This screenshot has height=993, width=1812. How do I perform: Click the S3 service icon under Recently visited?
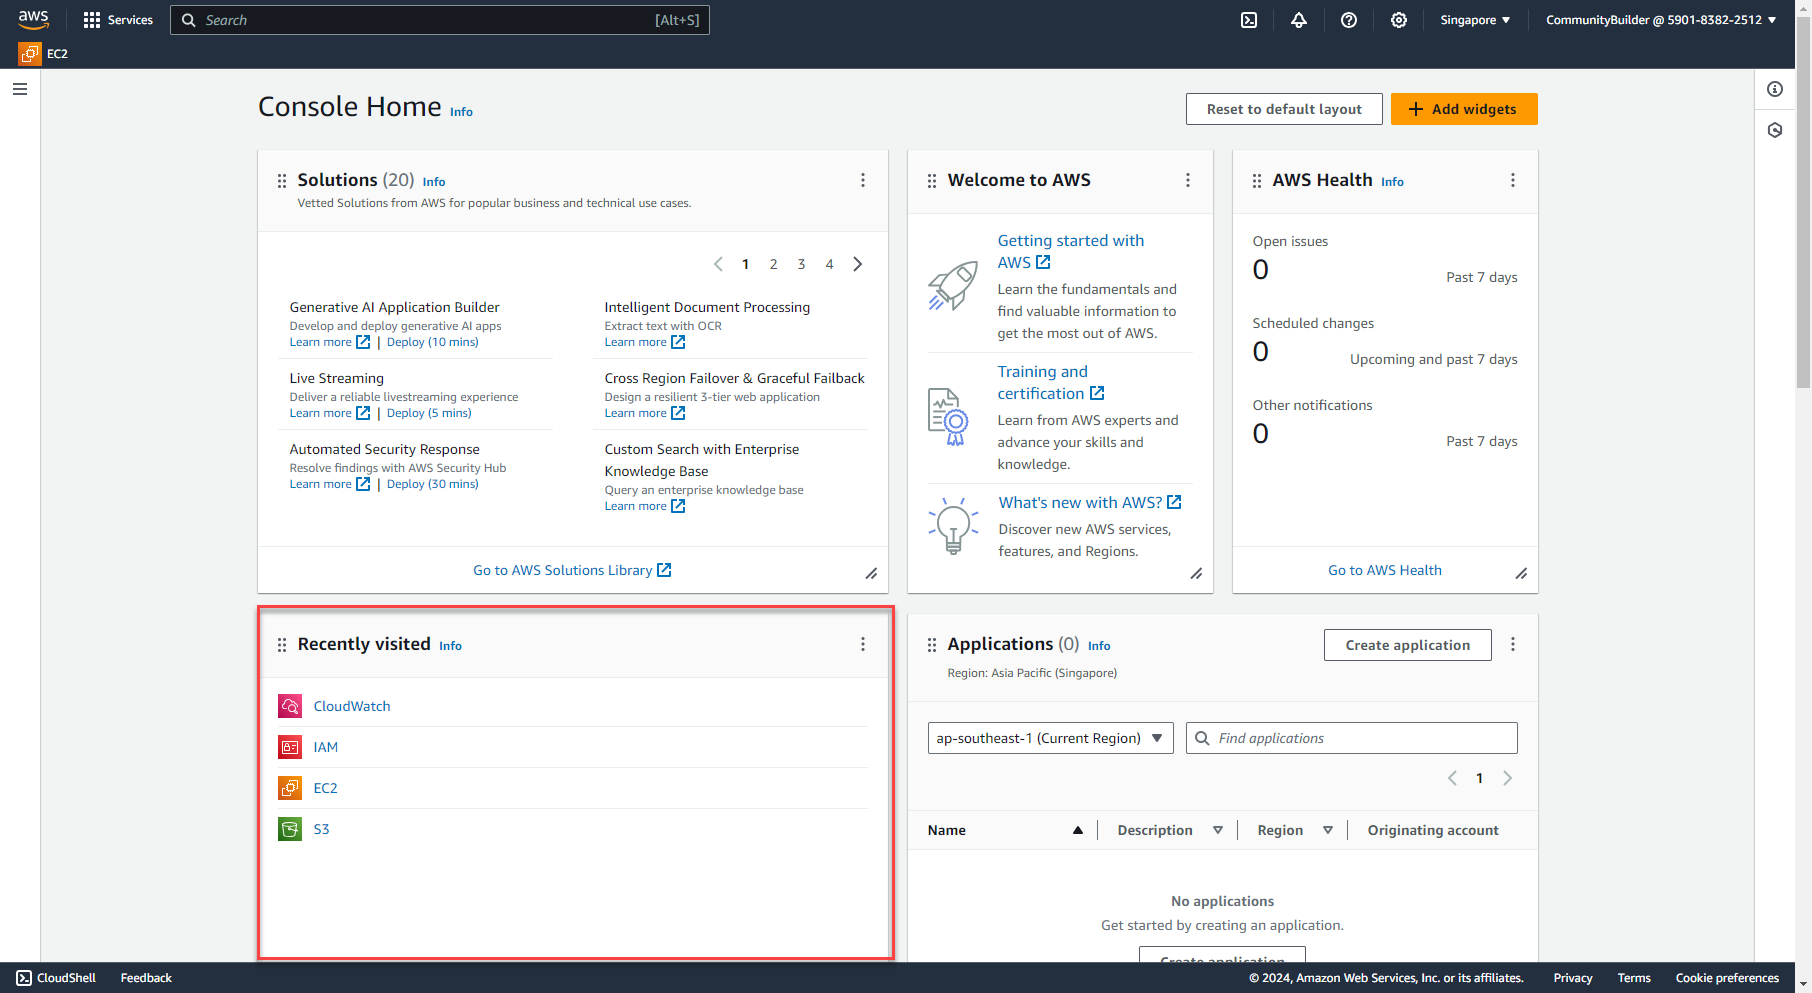click(289, 828)
